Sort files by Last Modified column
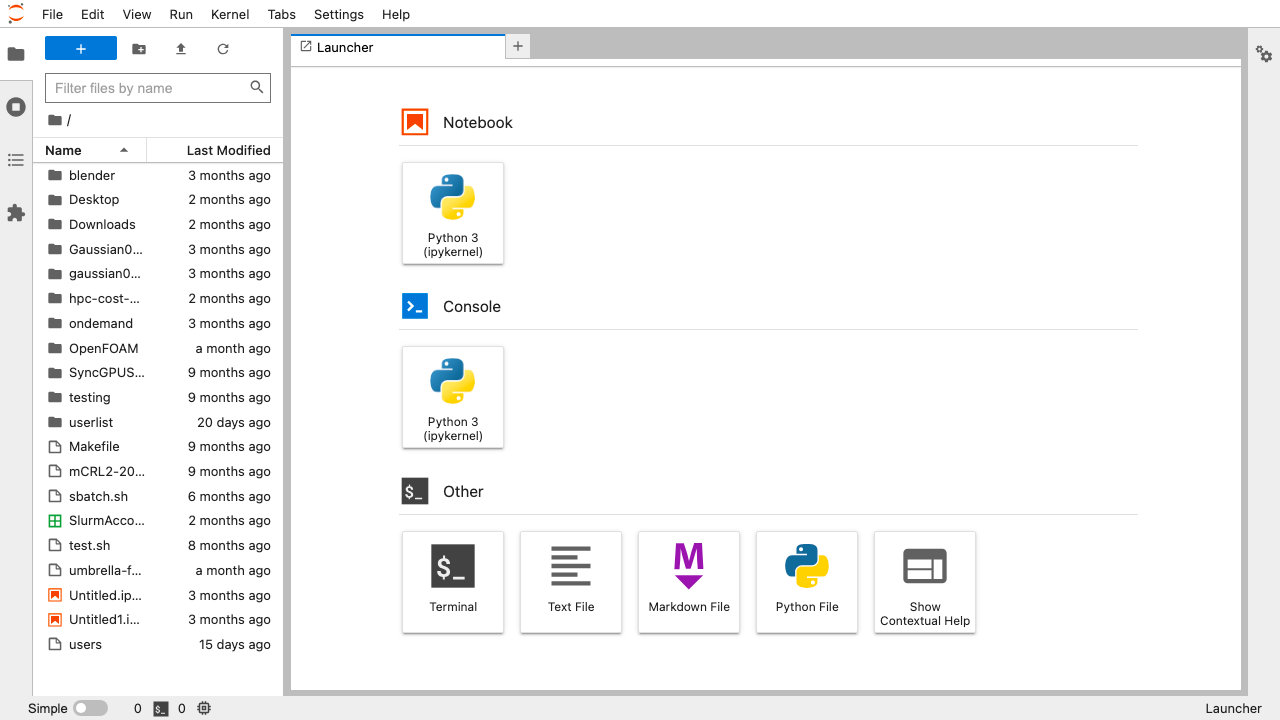The width and height of the screenshot is (1280, 720). pyautogui.click(x=228, y=150)
